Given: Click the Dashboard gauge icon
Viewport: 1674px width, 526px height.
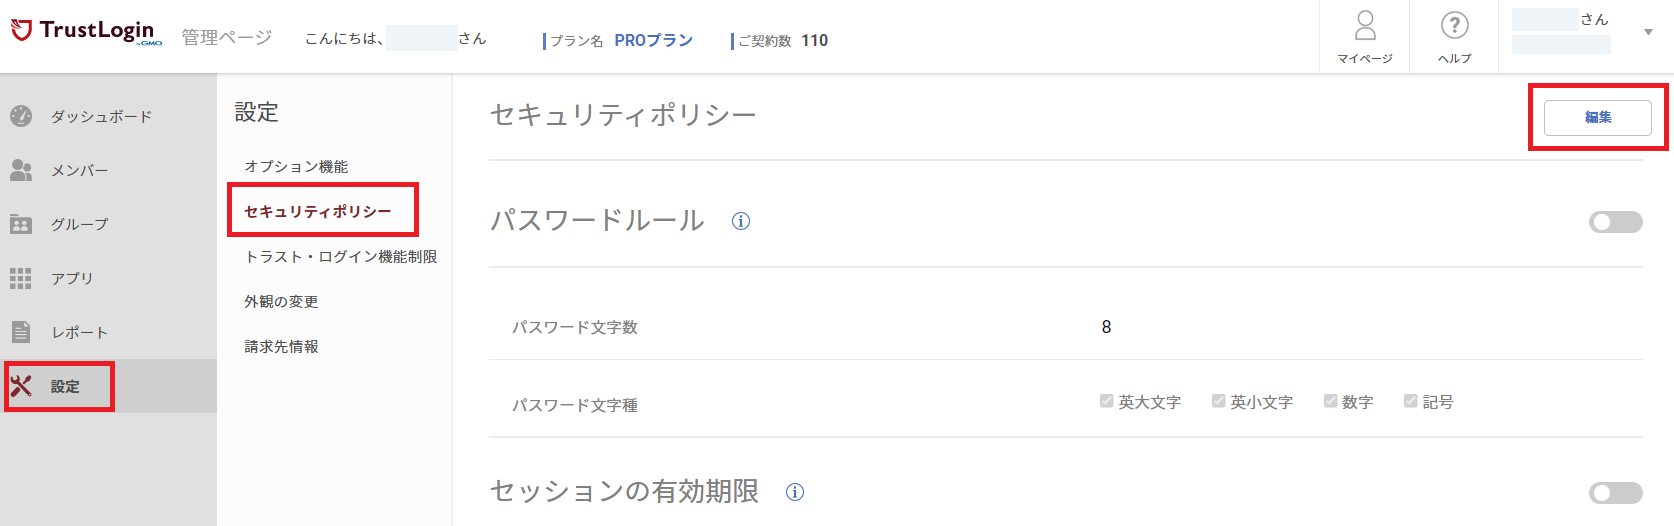Looking at the screenshot, I should tap(21, 116).
